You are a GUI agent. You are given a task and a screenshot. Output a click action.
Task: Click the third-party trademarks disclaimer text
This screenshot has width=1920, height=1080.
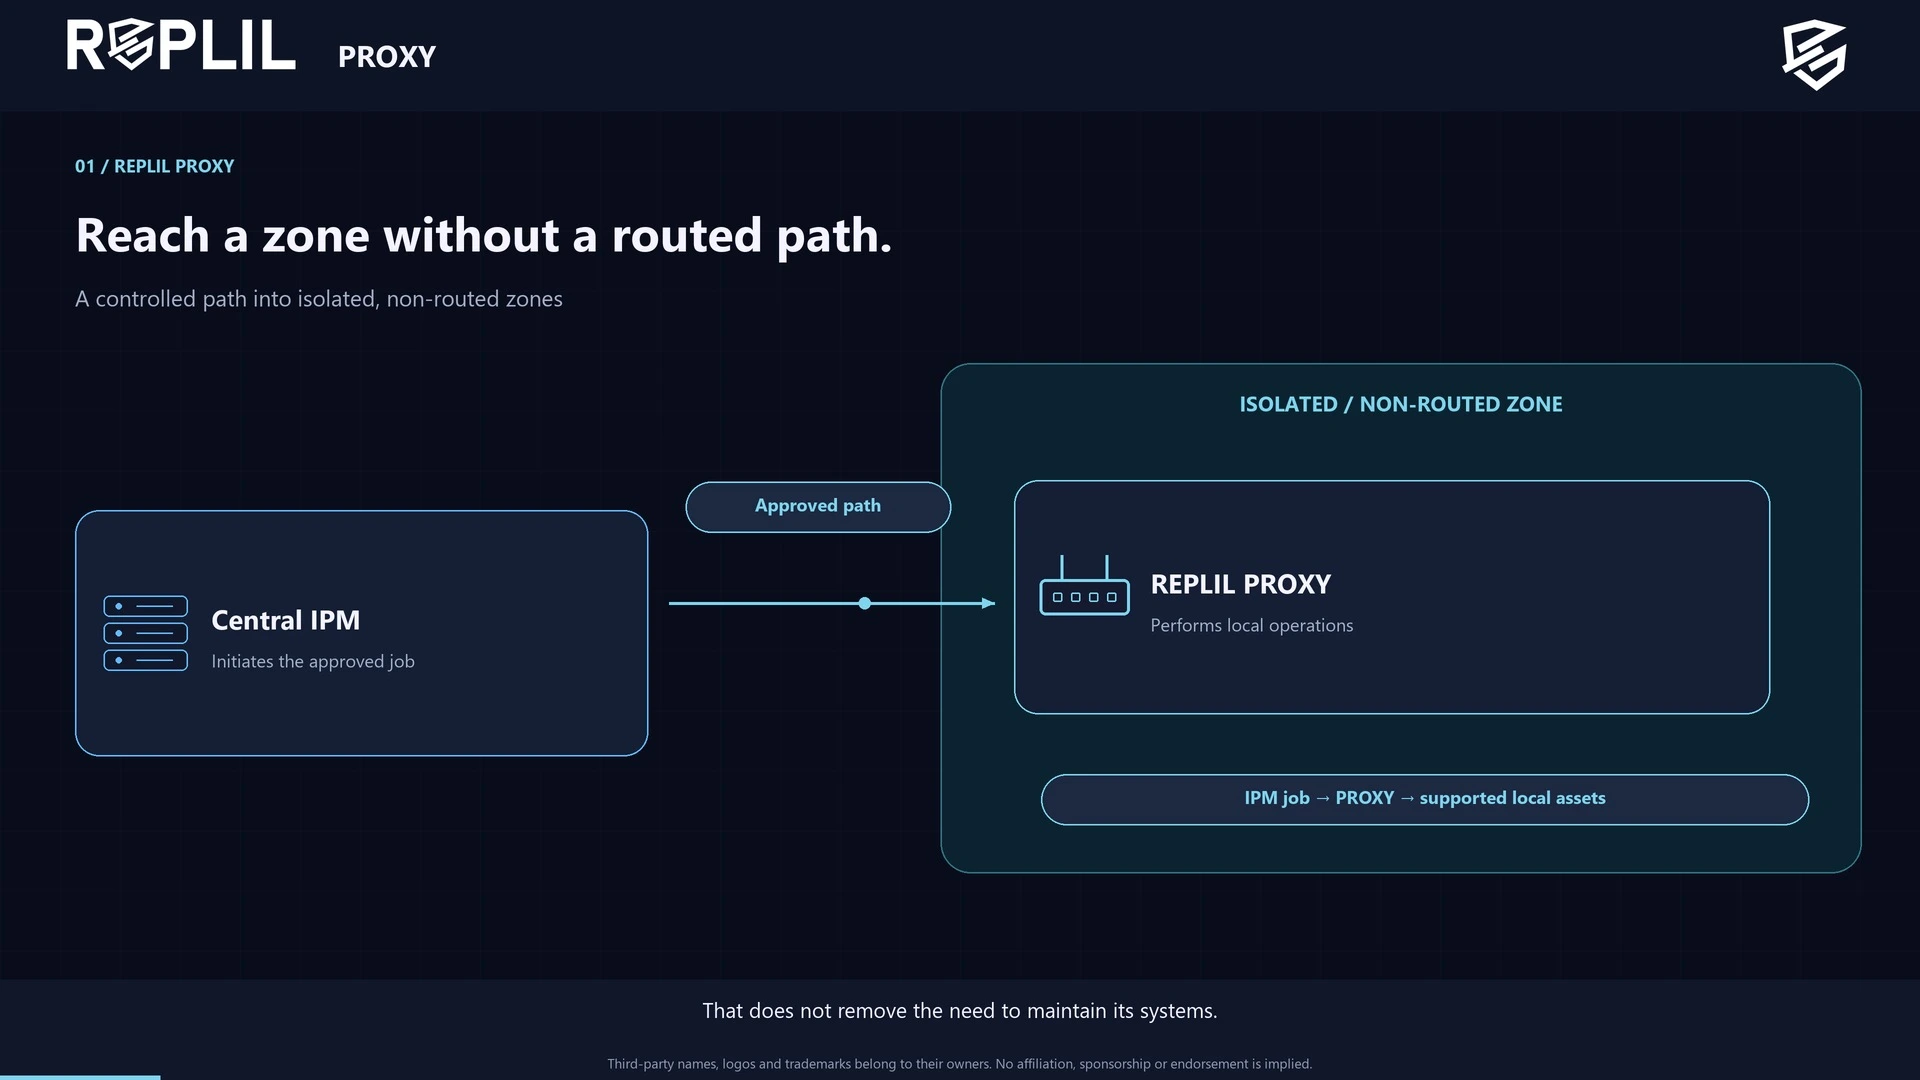[x=960, y=1064]
